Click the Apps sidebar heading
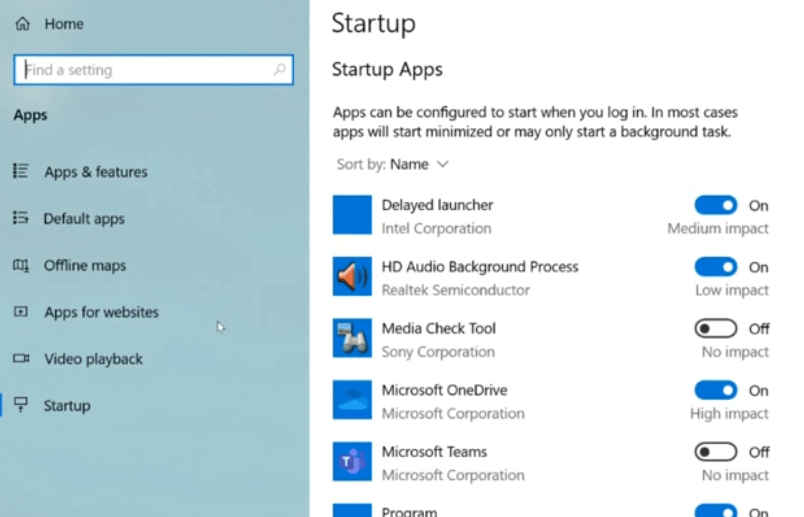This screenshot has width=804, height=517. (x=30, y=115)
